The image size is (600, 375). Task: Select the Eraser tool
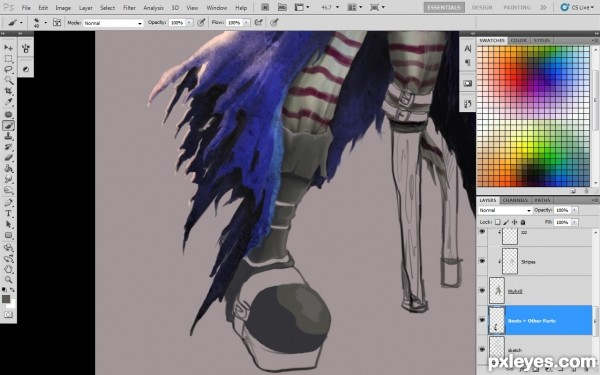8,158
